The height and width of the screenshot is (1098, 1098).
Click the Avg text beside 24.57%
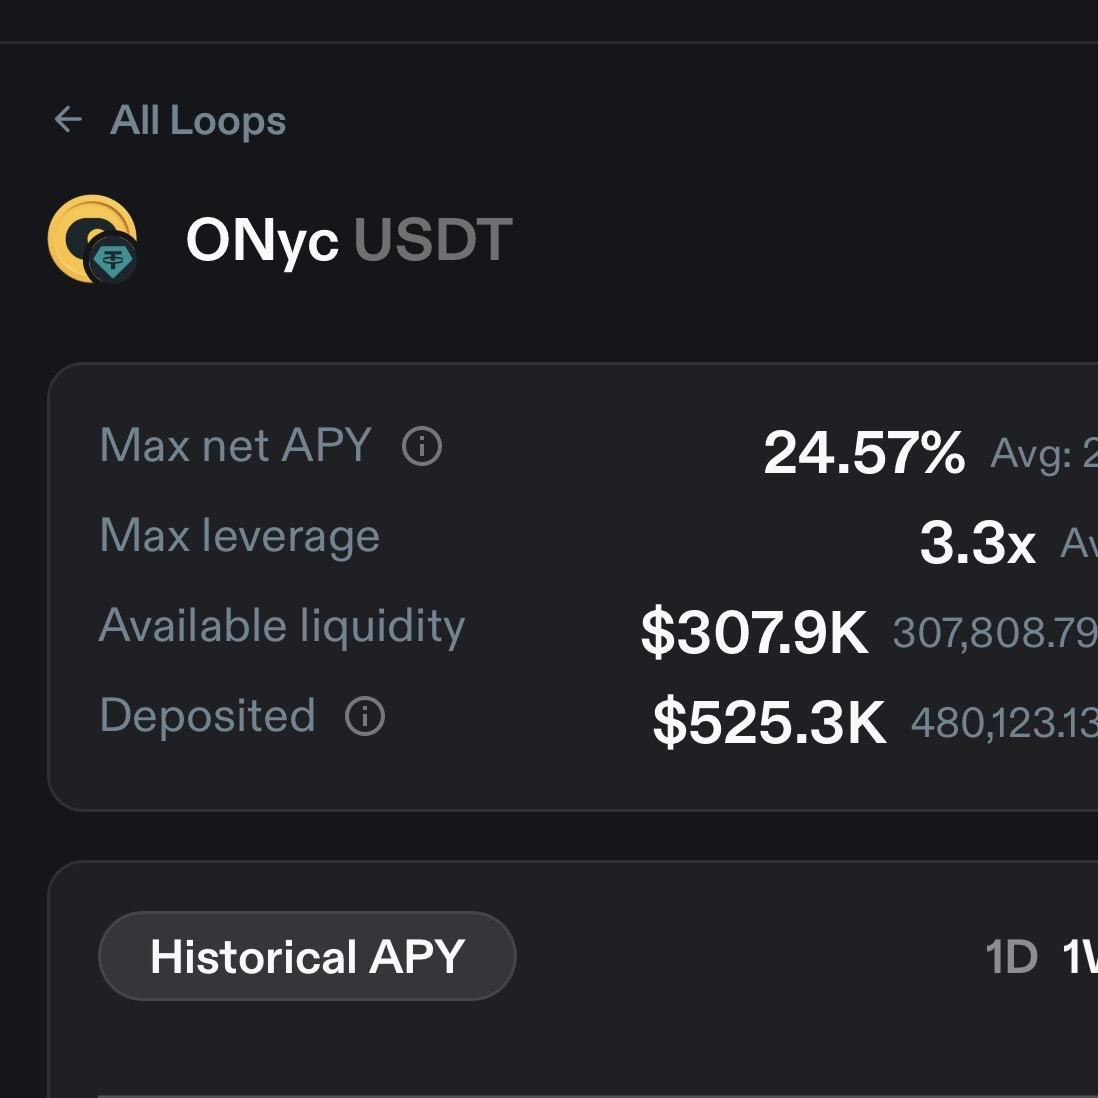1042,455
